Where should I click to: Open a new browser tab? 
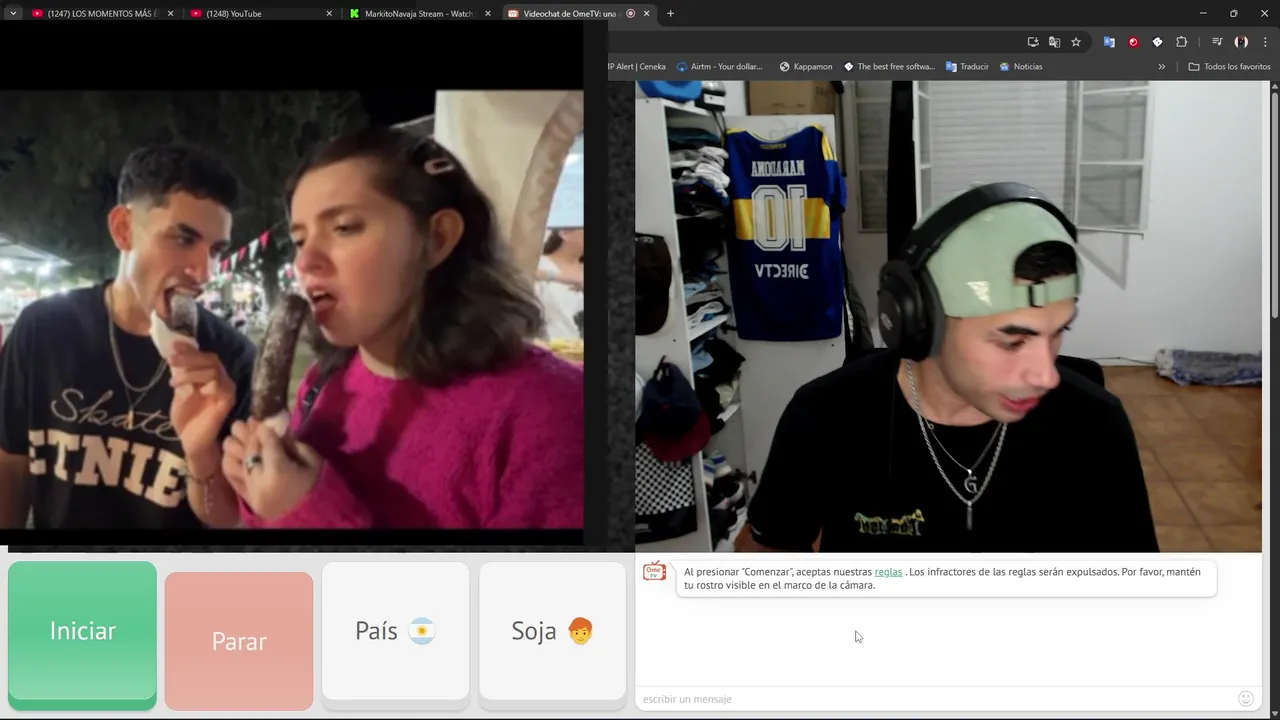coord(670,13)
